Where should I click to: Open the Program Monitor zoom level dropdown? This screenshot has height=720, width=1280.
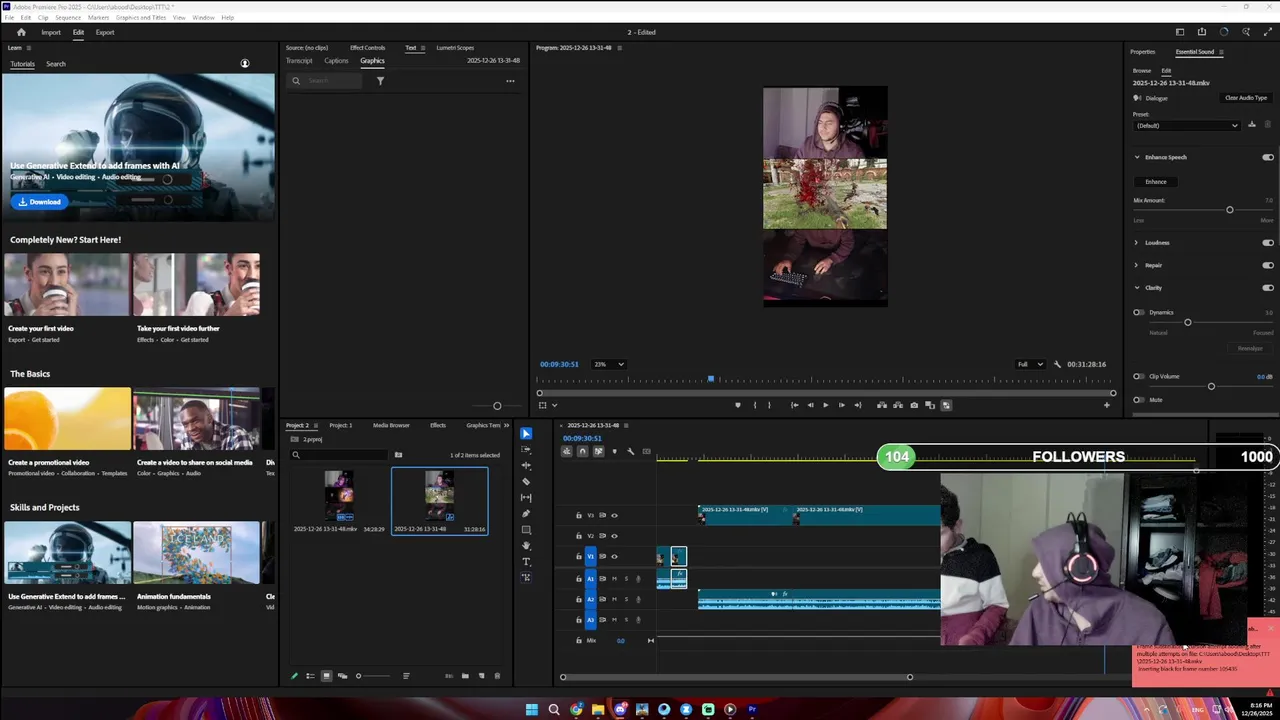pos(609,364)
